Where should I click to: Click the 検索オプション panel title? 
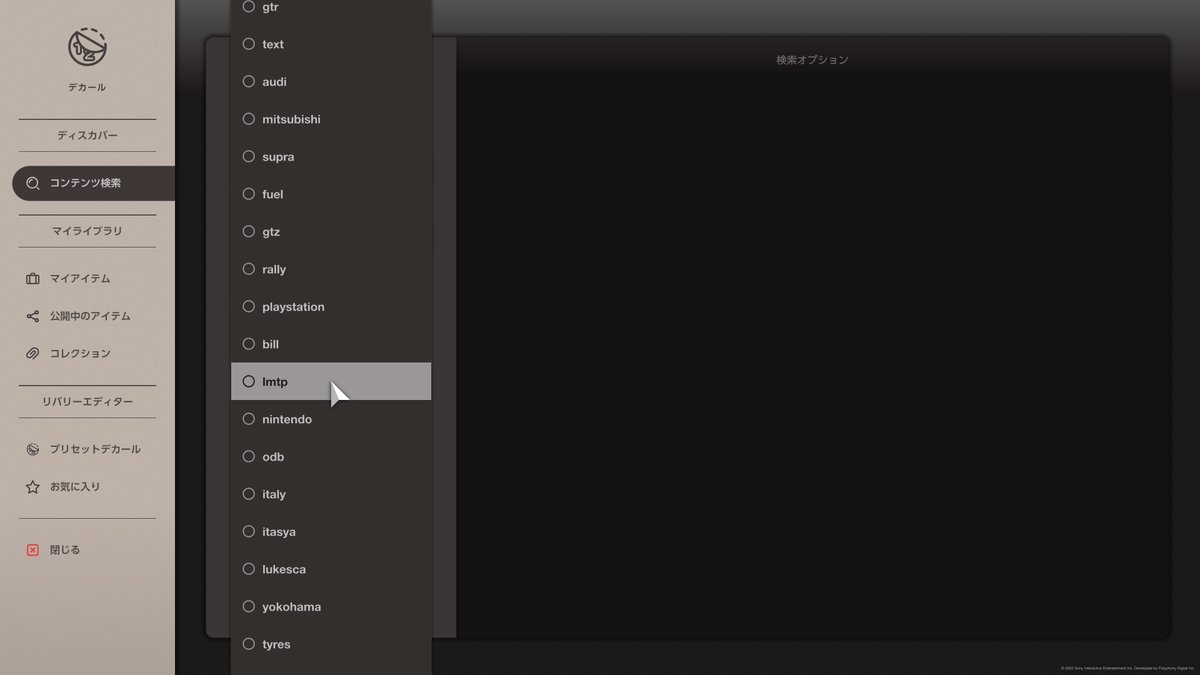(812, 60)
